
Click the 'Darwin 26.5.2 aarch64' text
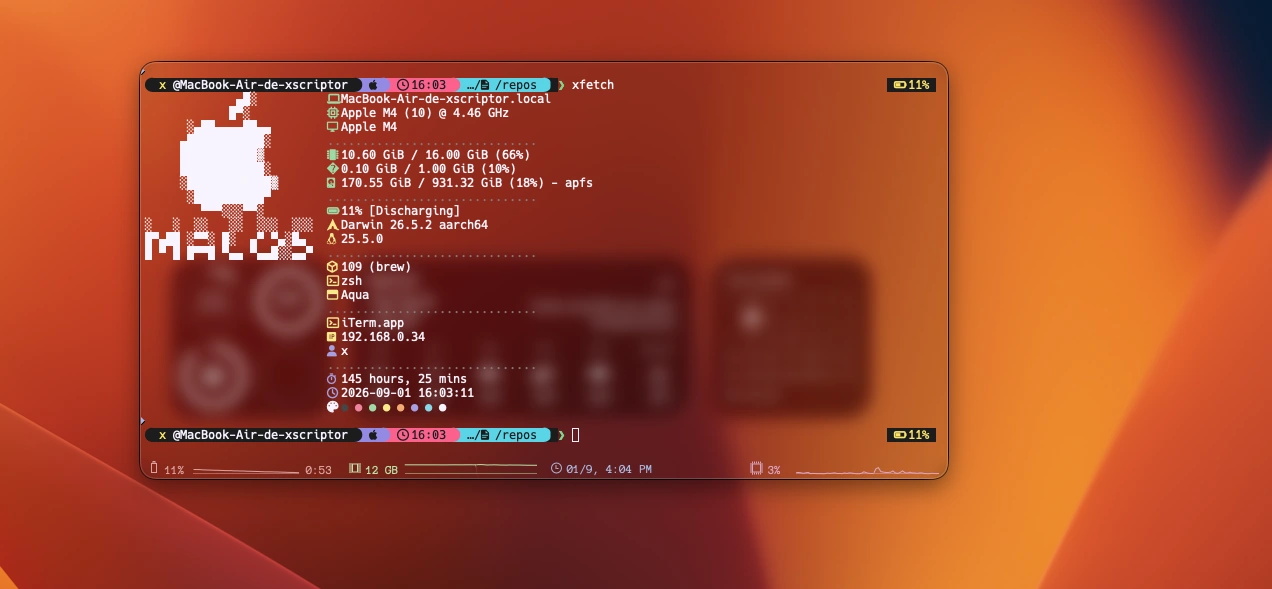pyautogui.click(x=414, y=225)
